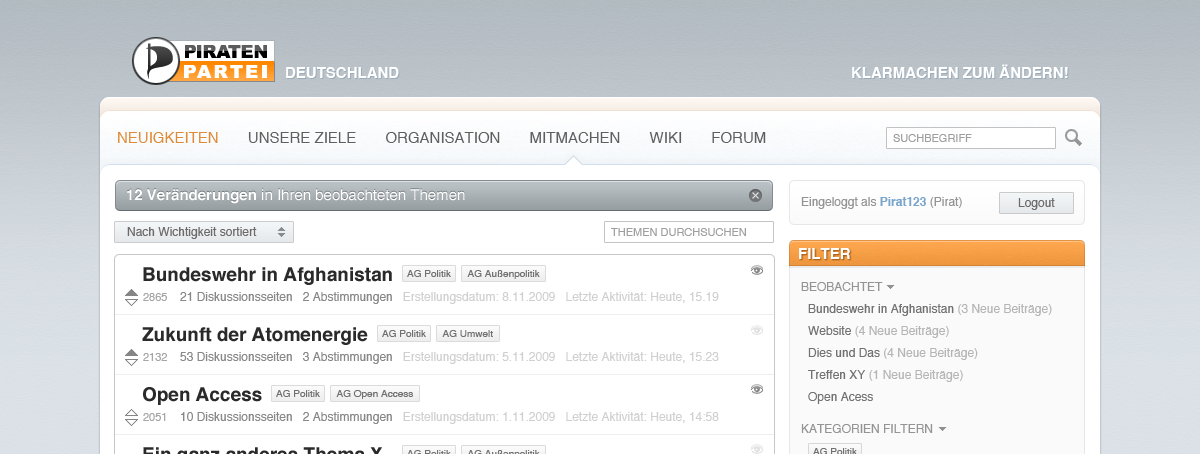Dismiss the 12 Veränderungen notification bar

(x=755, y=195)
